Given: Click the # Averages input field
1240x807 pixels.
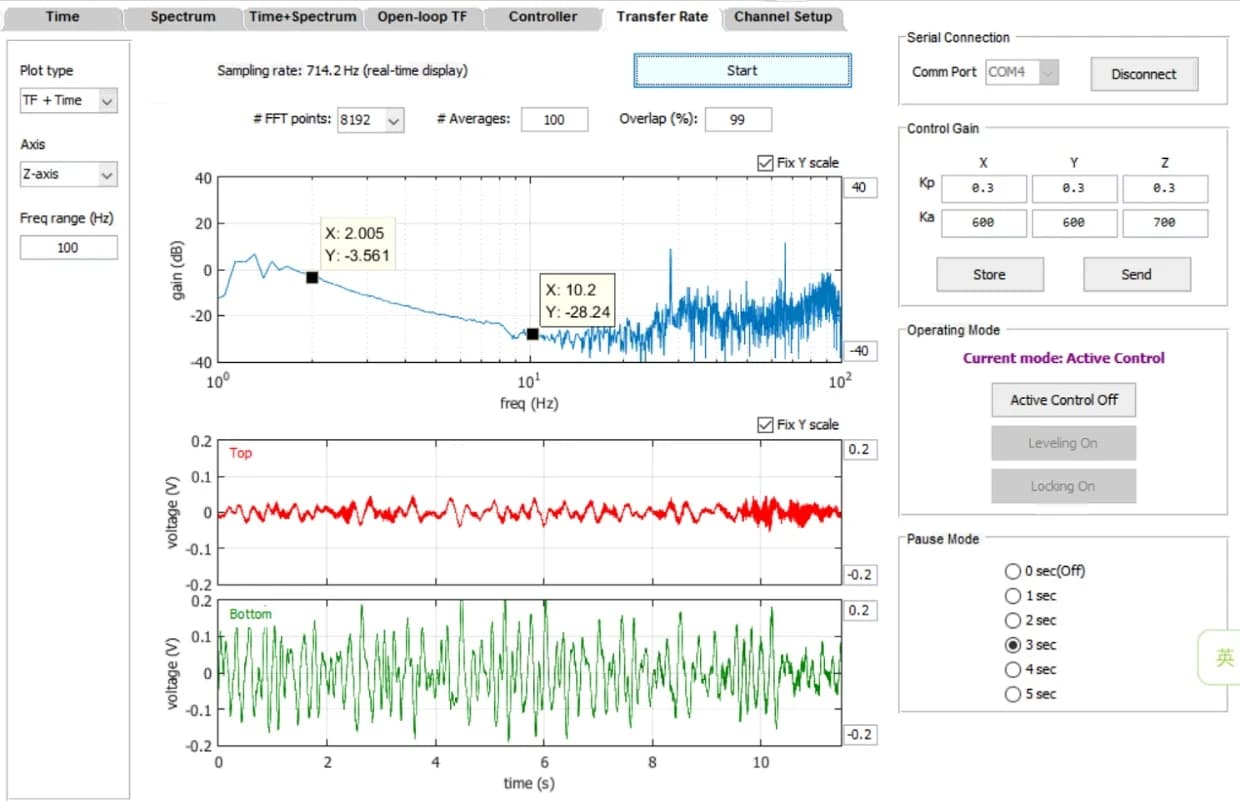Looking at the screenshot, I should (x=554, y=120).
